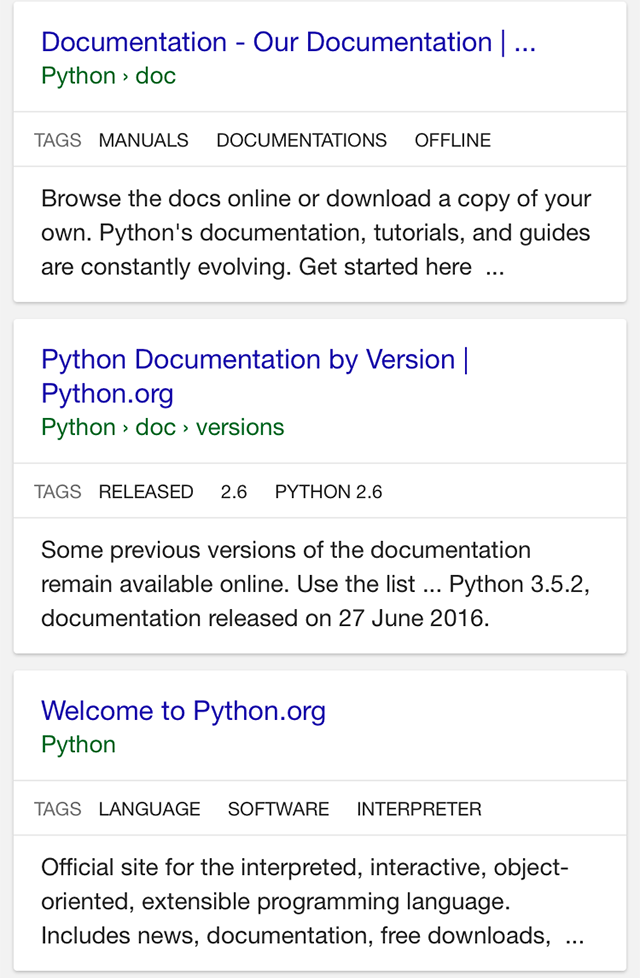Tap the INTERPRETER tag

click(418, 809)
